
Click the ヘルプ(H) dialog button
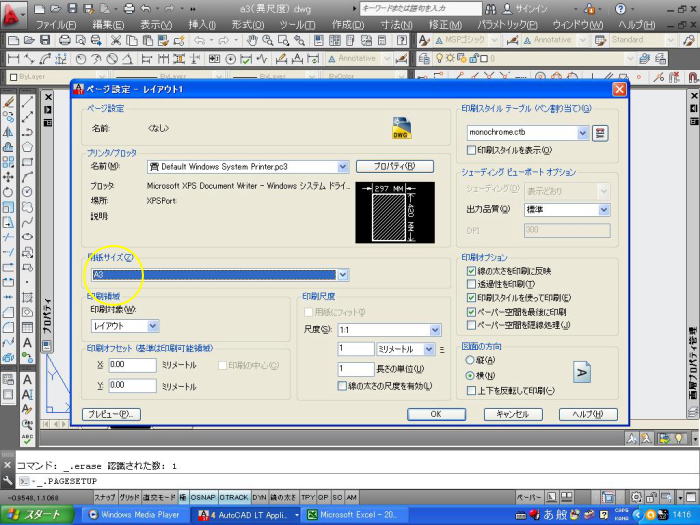588,414
